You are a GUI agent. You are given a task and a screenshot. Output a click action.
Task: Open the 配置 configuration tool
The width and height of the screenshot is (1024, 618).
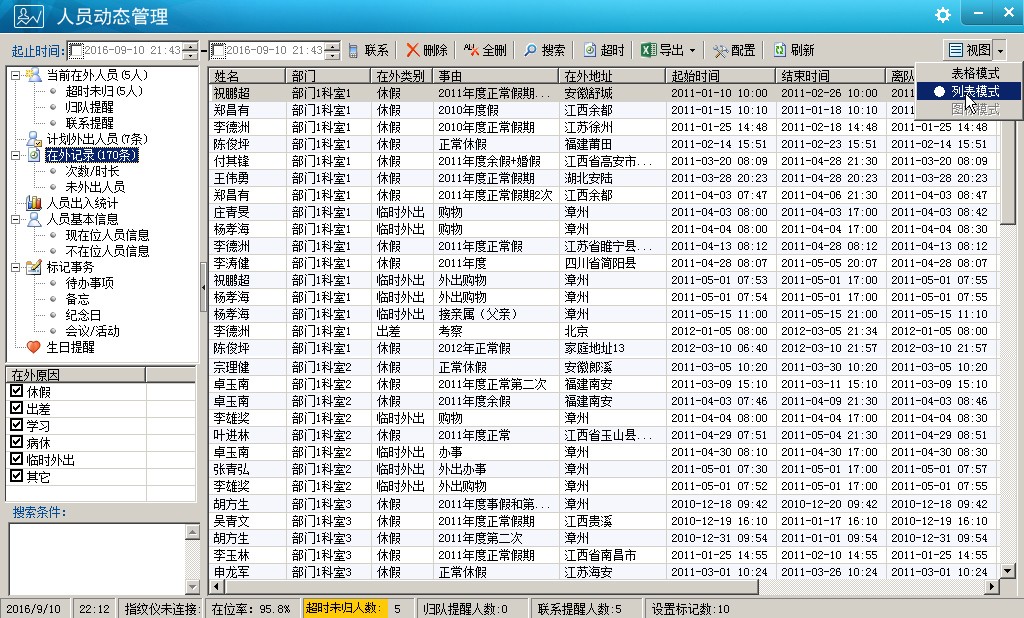coord(735,50)
